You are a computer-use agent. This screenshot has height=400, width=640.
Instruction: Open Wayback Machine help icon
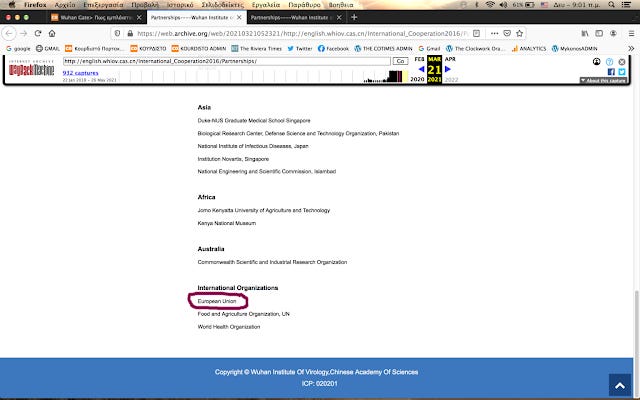609,62
